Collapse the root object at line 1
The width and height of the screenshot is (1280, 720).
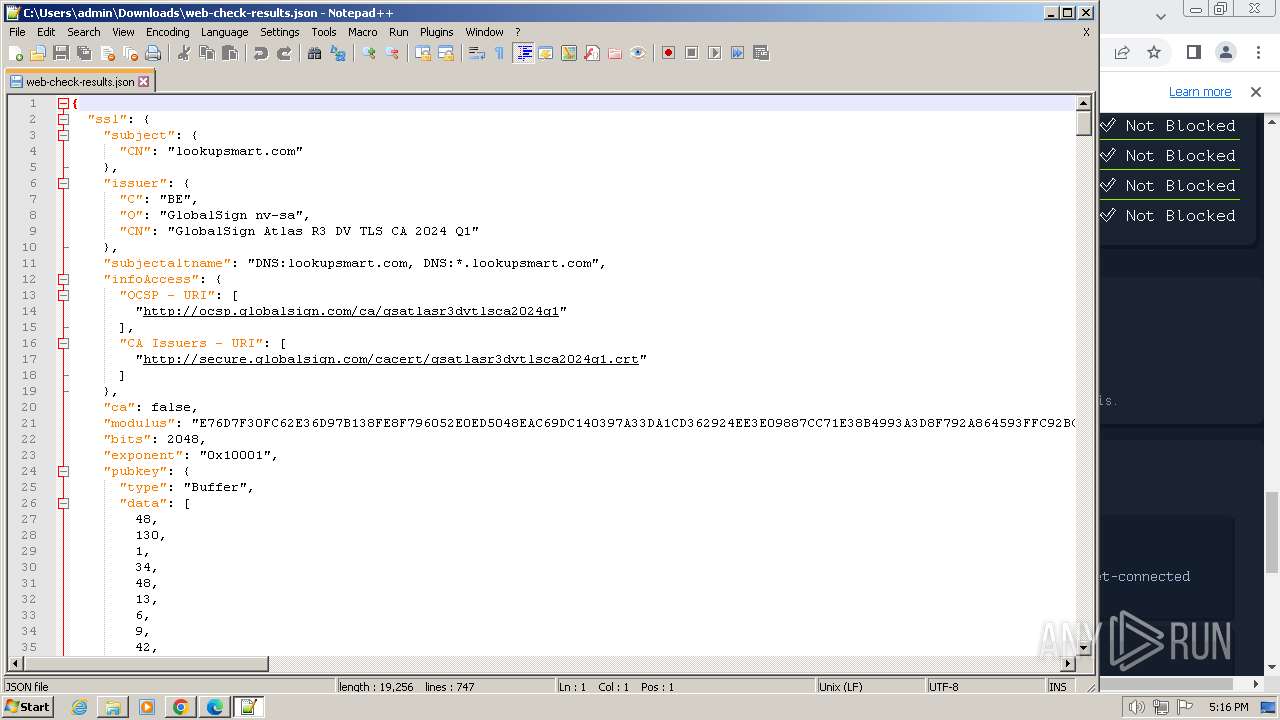click(63, 103)
